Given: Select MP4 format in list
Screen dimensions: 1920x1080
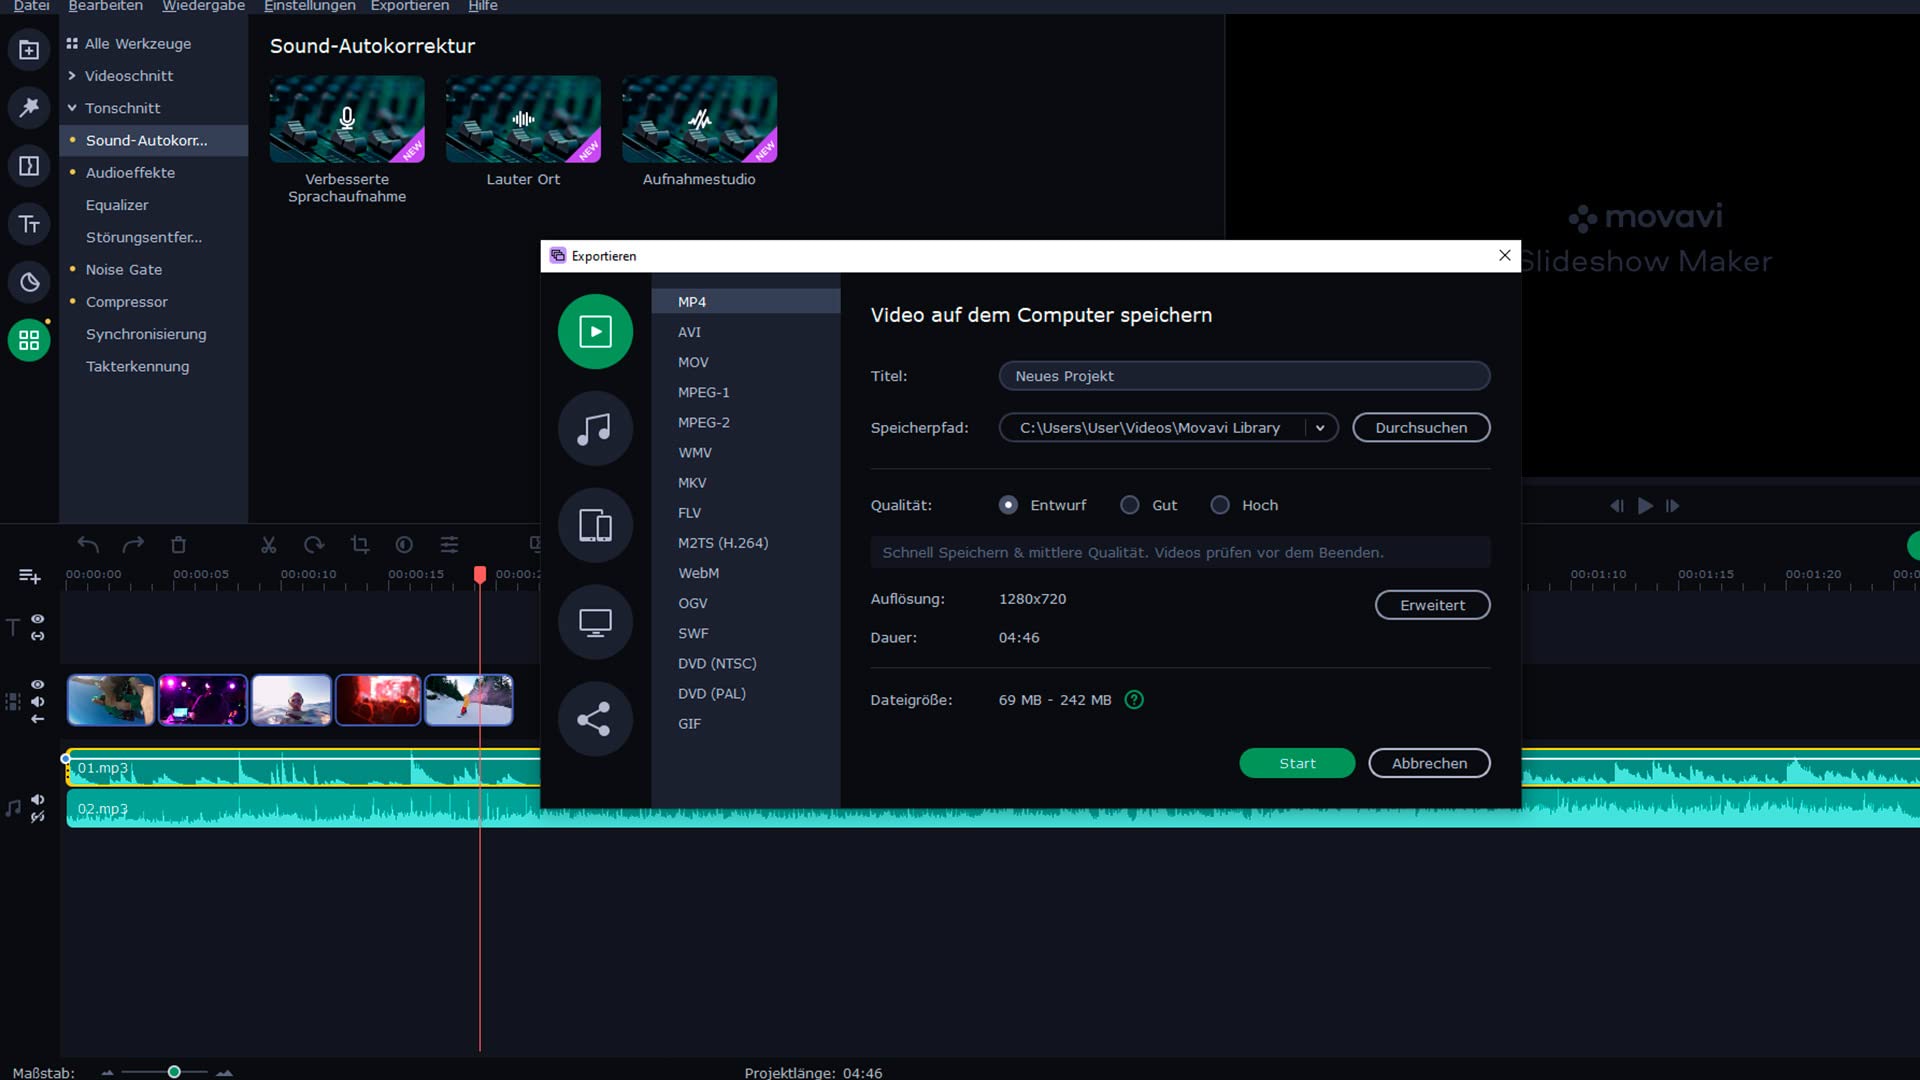Looking at the screenshot, I should pos(746,302).
